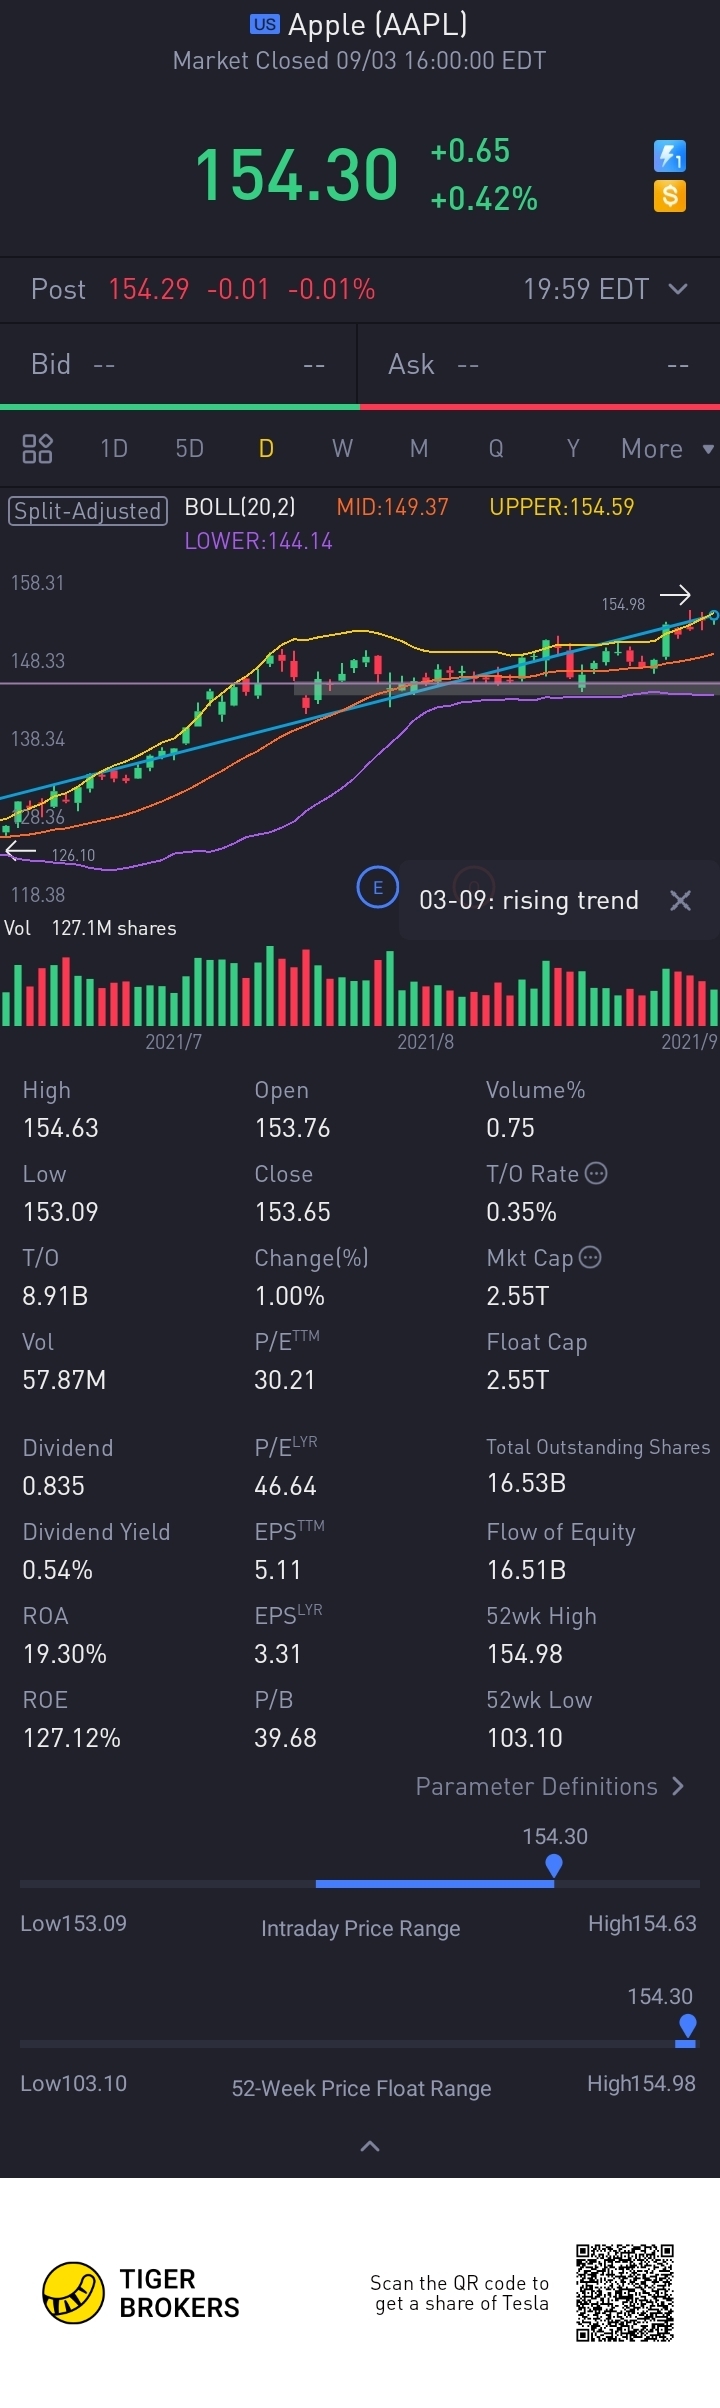Open the chart layout grid icon
Screen dimensions: 720x2408
37,449
